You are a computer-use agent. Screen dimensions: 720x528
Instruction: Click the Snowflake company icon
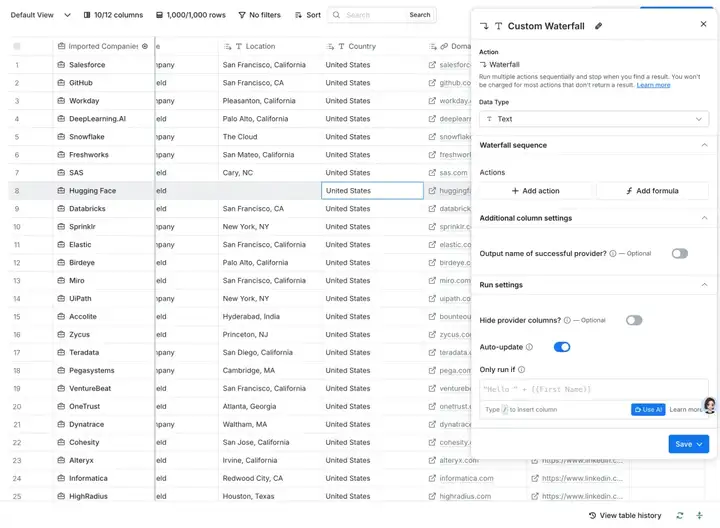click(61, 137)
